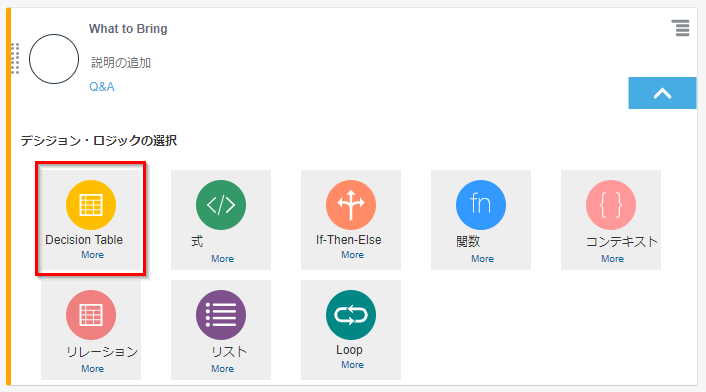Click More under 関数 tile
Viewport: 706px width, 392px height.
(482, 259)
